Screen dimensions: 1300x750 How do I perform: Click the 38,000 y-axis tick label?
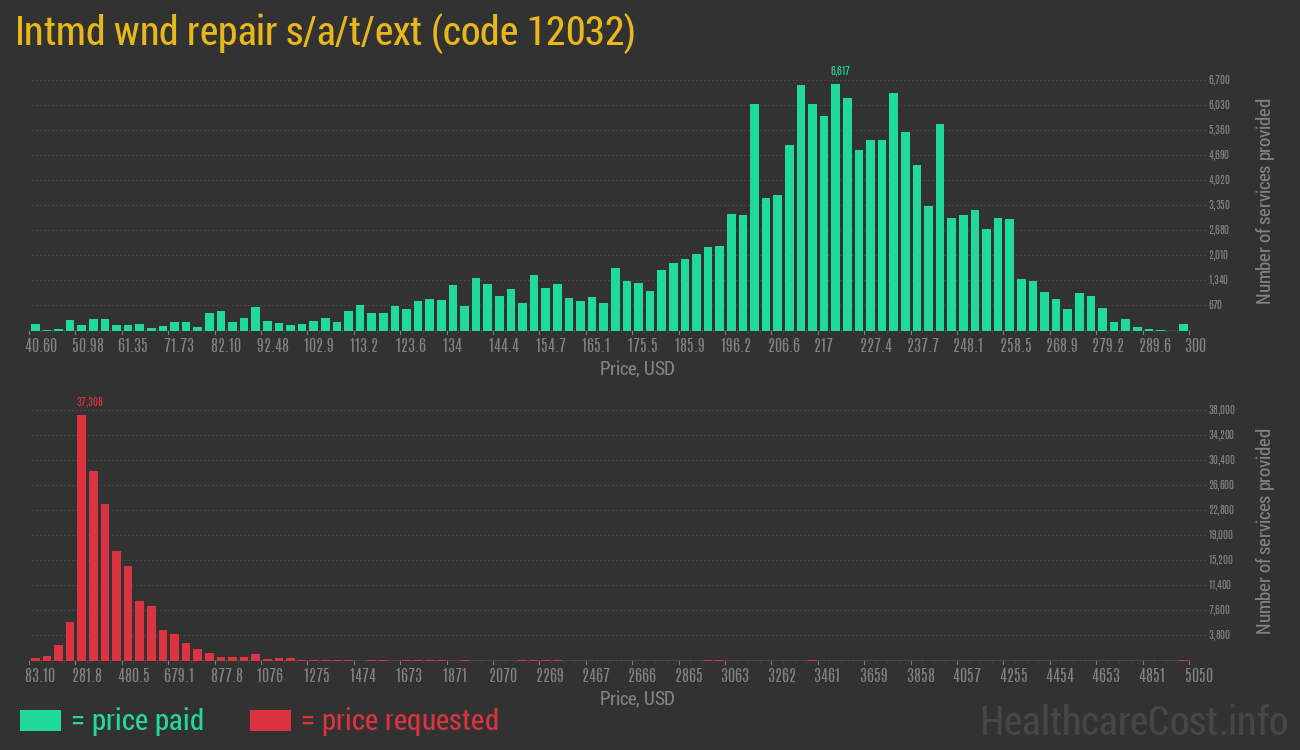[x=1221, y=410]
